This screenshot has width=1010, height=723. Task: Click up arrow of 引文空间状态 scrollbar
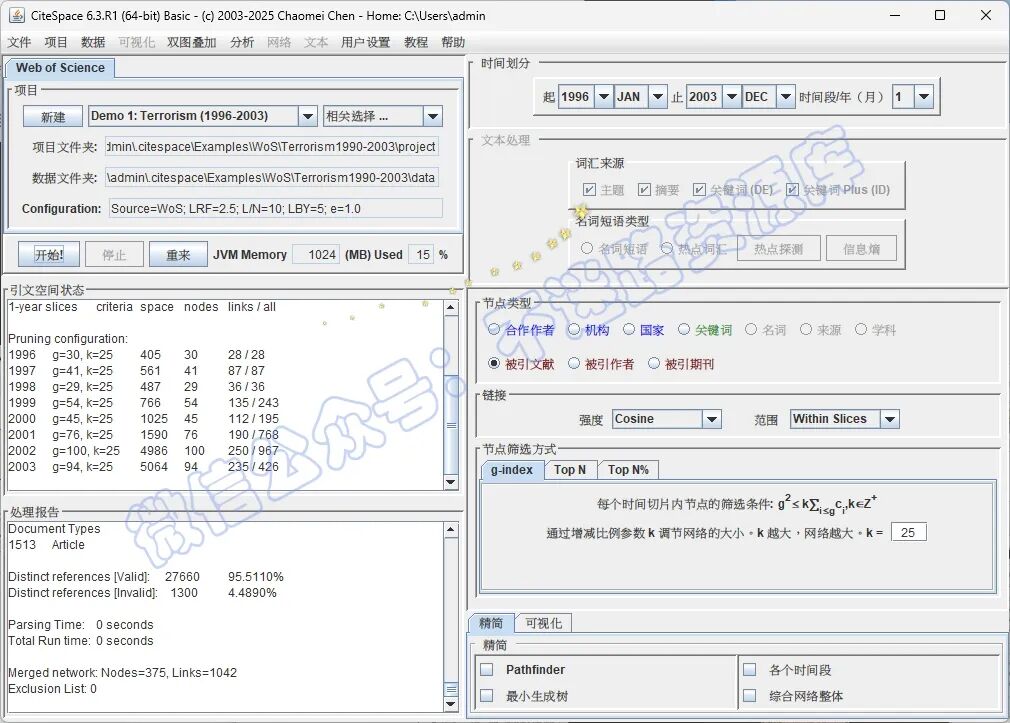coord(451,307)
